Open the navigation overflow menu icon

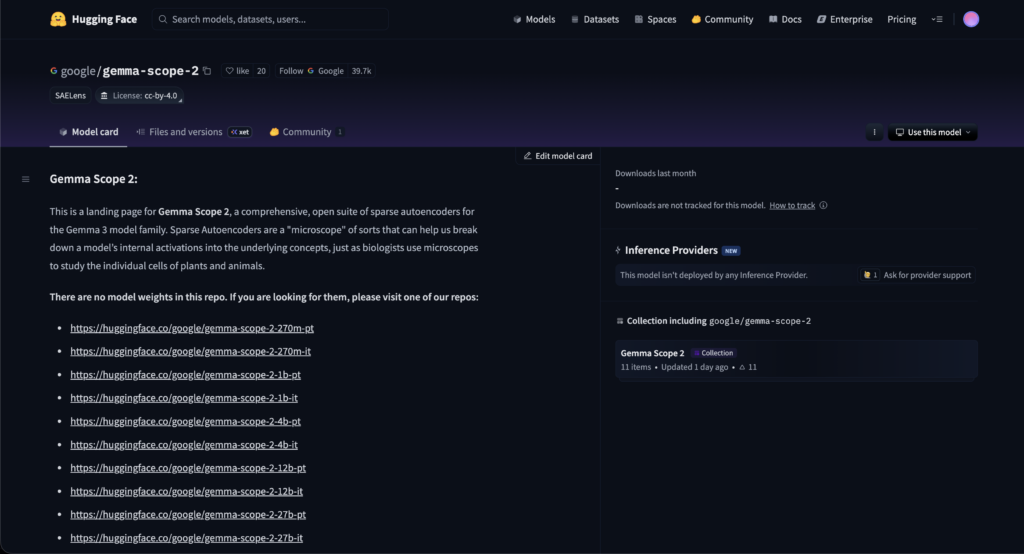[x=936, y=19]
